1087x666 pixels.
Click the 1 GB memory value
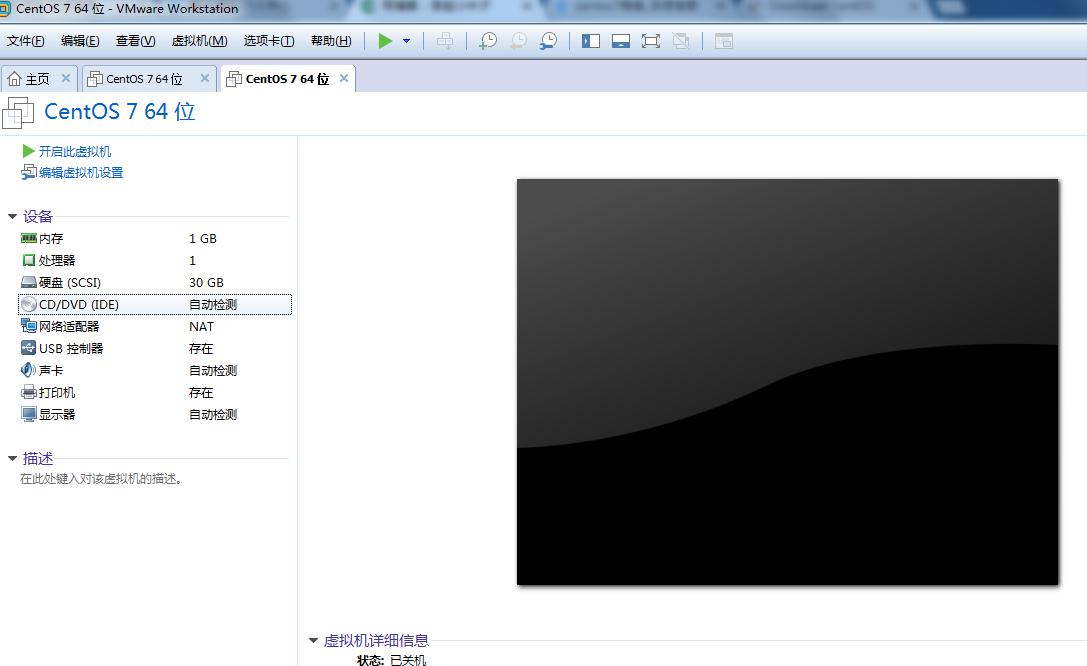[202, 238]
